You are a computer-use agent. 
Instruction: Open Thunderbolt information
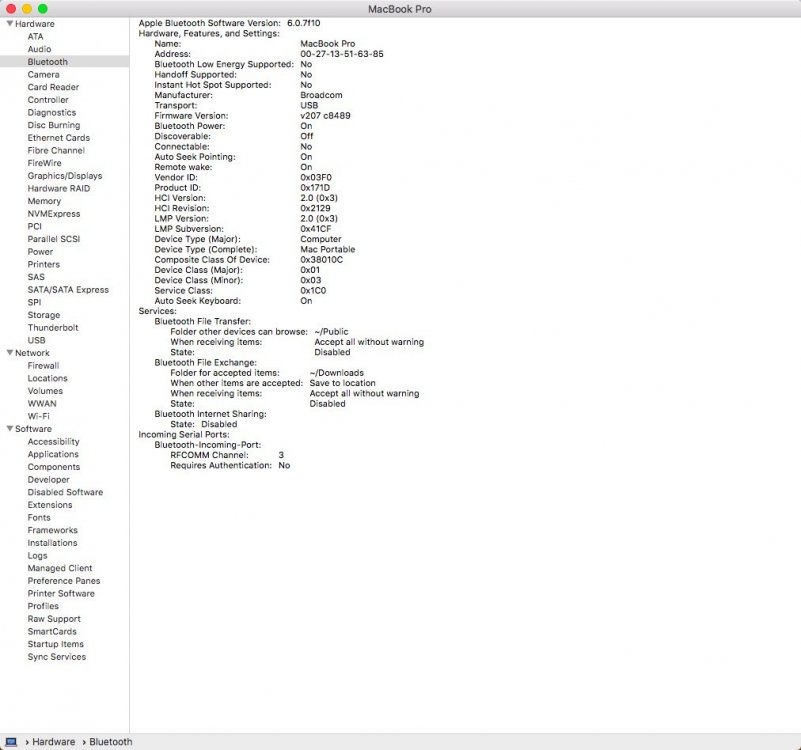pyautogui.click(x=53, y=327)
